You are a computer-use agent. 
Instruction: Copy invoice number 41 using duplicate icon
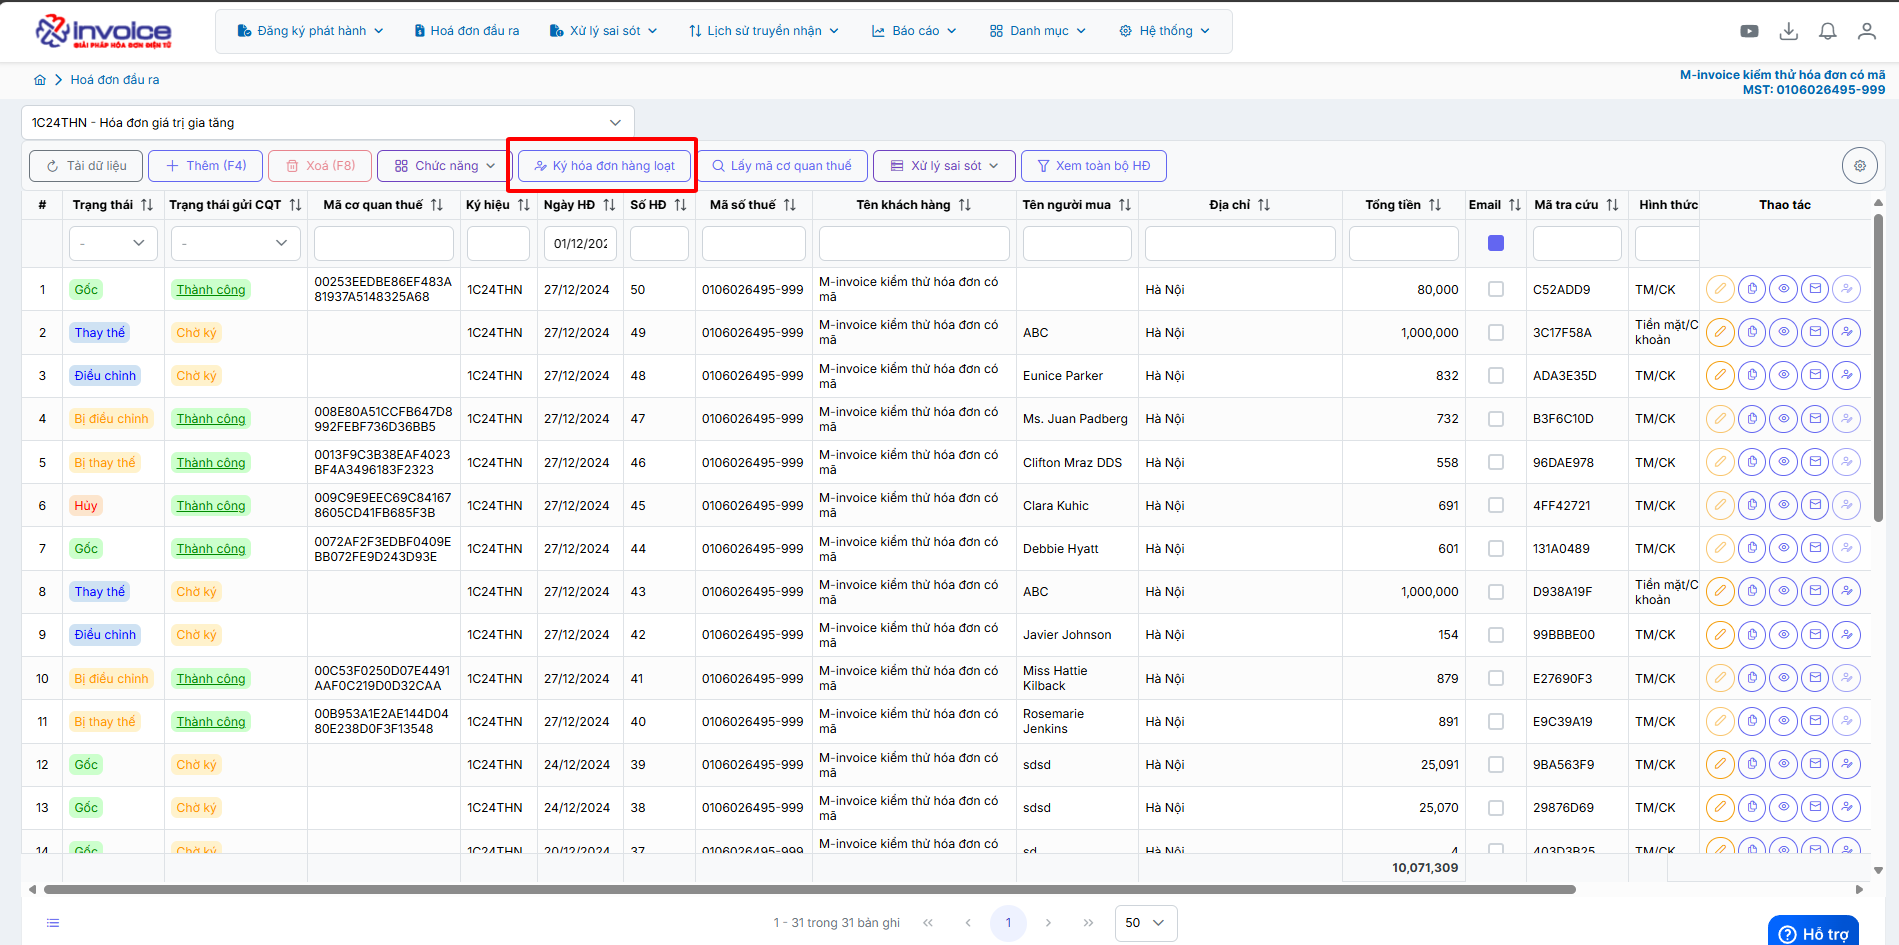[1752, 678]
